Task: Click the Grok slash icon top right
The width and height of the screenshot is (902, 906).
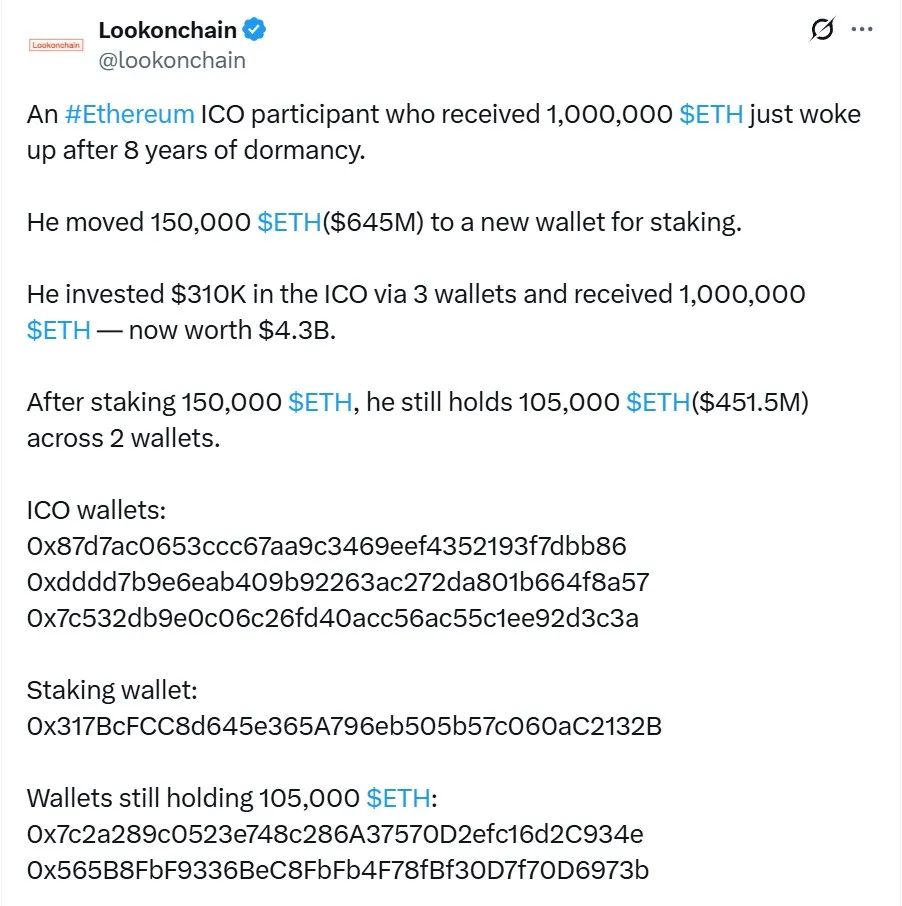Action: [x=820, y=30]
